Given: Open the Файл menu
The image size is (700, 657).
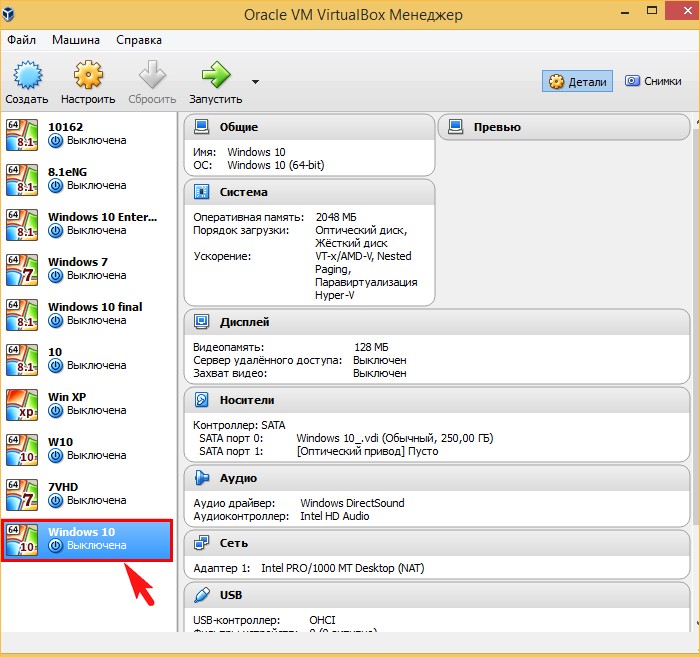Looking at the screenshot, I should point(21,40).
